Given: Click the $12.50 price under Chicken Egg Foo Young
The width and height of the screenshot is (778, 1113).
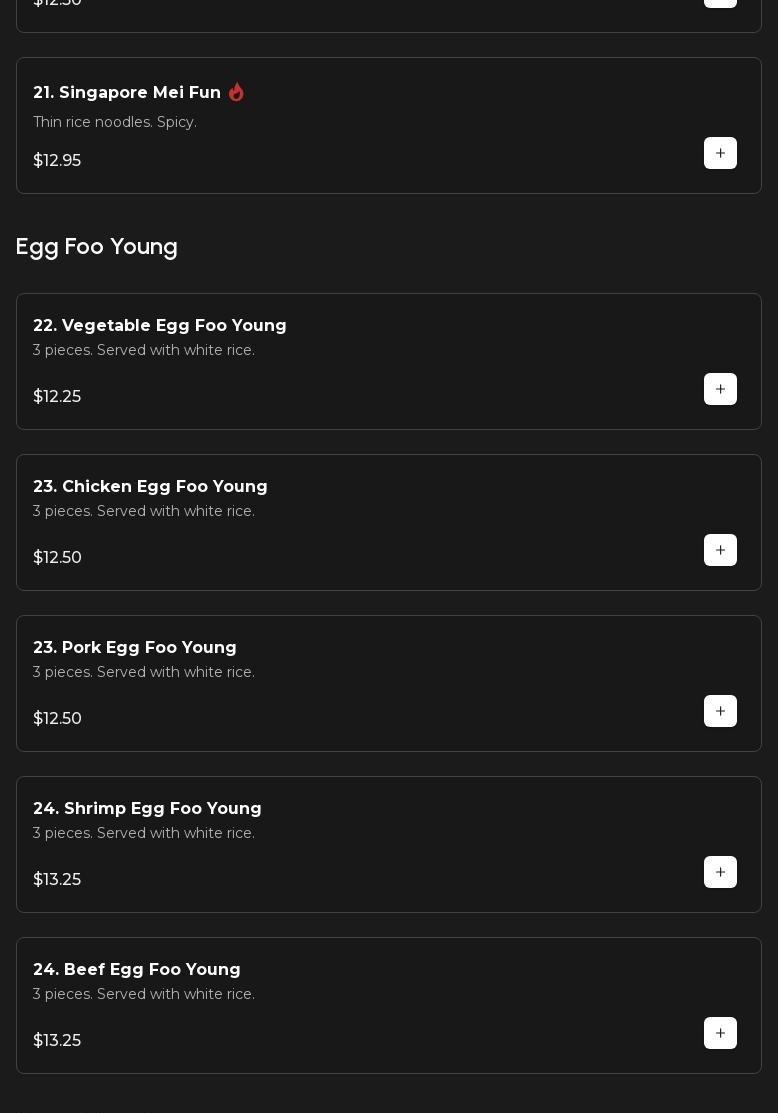Looking at the screenshot, I should click(57, 557).
